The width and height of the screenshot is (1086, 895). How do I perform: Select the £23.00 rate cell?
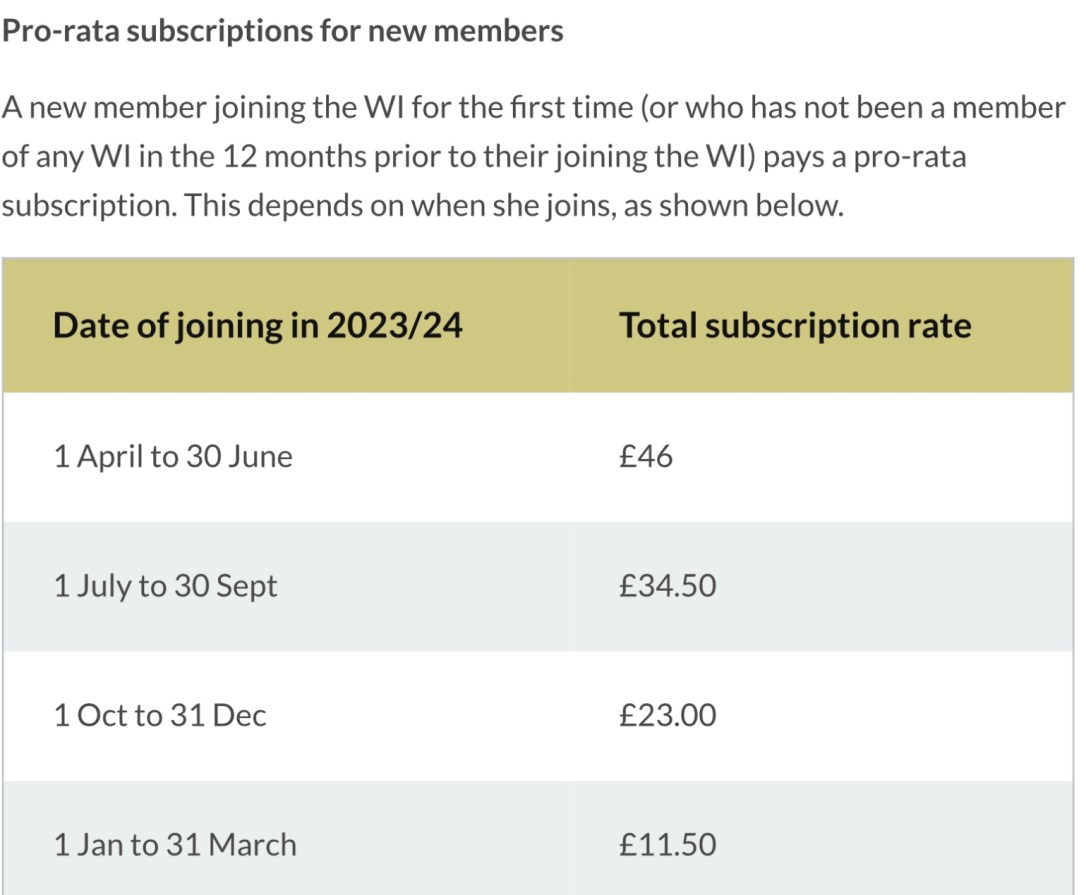(x=668, y=716)
